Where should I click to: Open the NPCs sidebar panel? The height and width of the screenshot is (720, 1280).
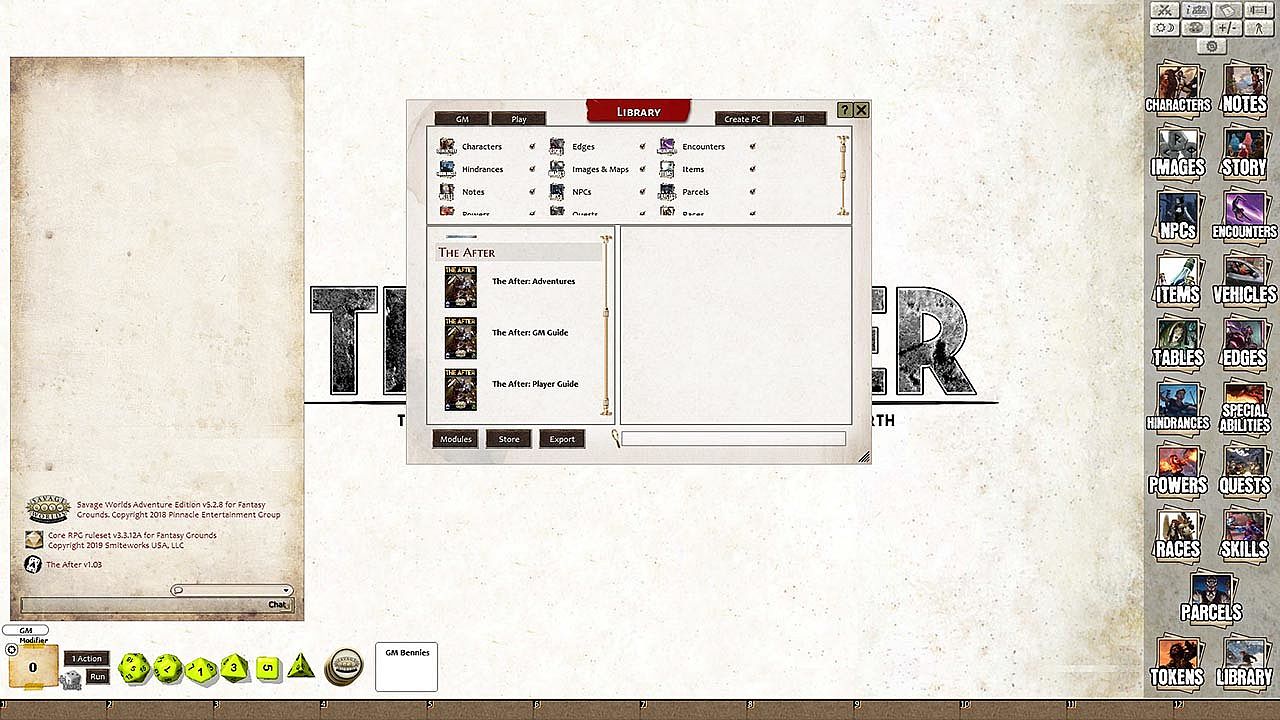[x=1177, y=215]
